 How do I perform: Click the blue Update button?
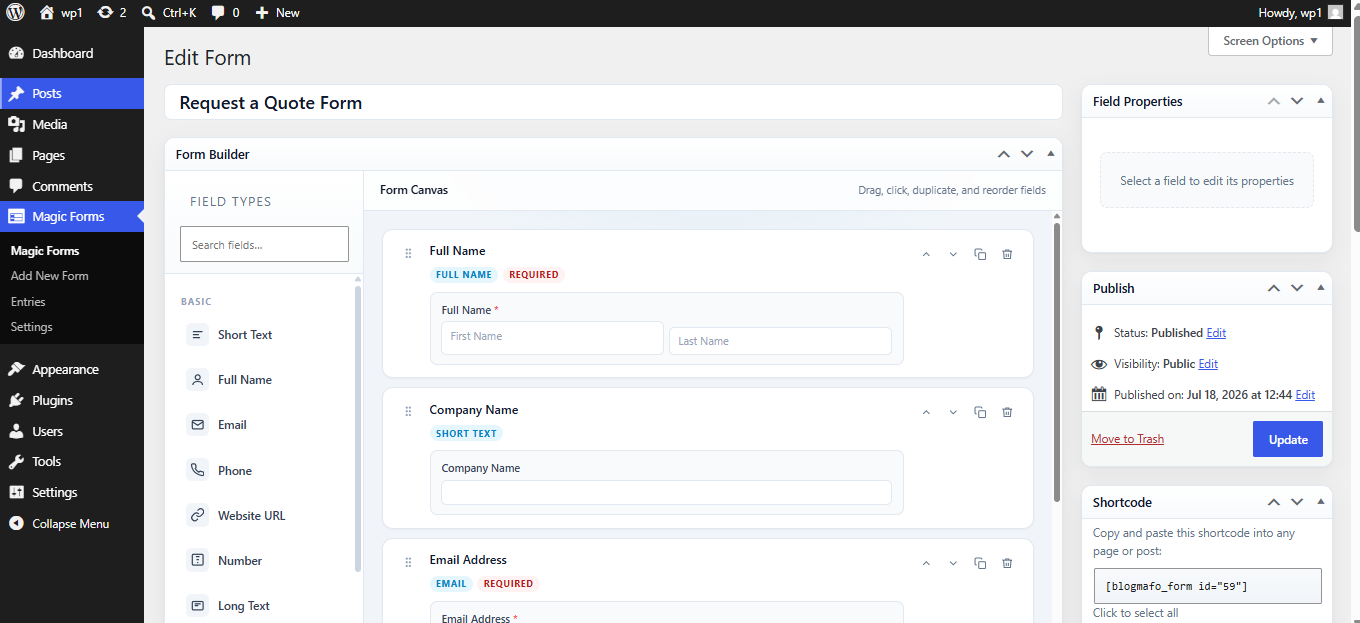pyautogui.click(x=1287, y=439)
